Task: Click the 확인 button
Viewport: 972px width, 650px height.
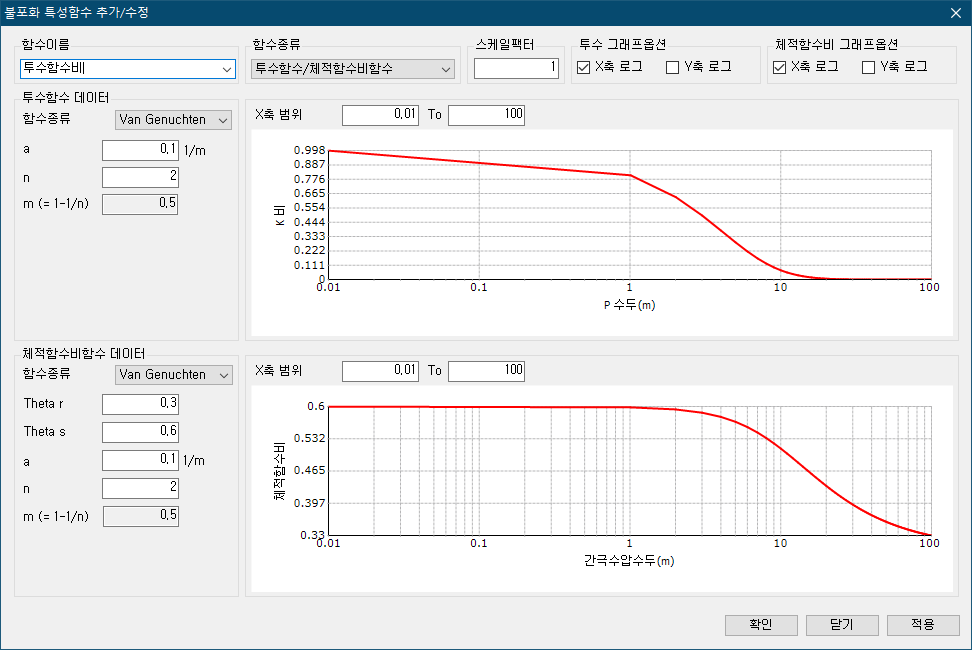Action: coord(761,624)
